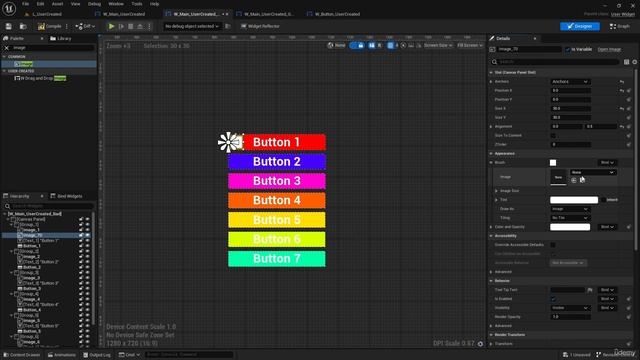This screenshot has height=360, width=640.
Task: Open the Window menu
Action: pos(116,4)
